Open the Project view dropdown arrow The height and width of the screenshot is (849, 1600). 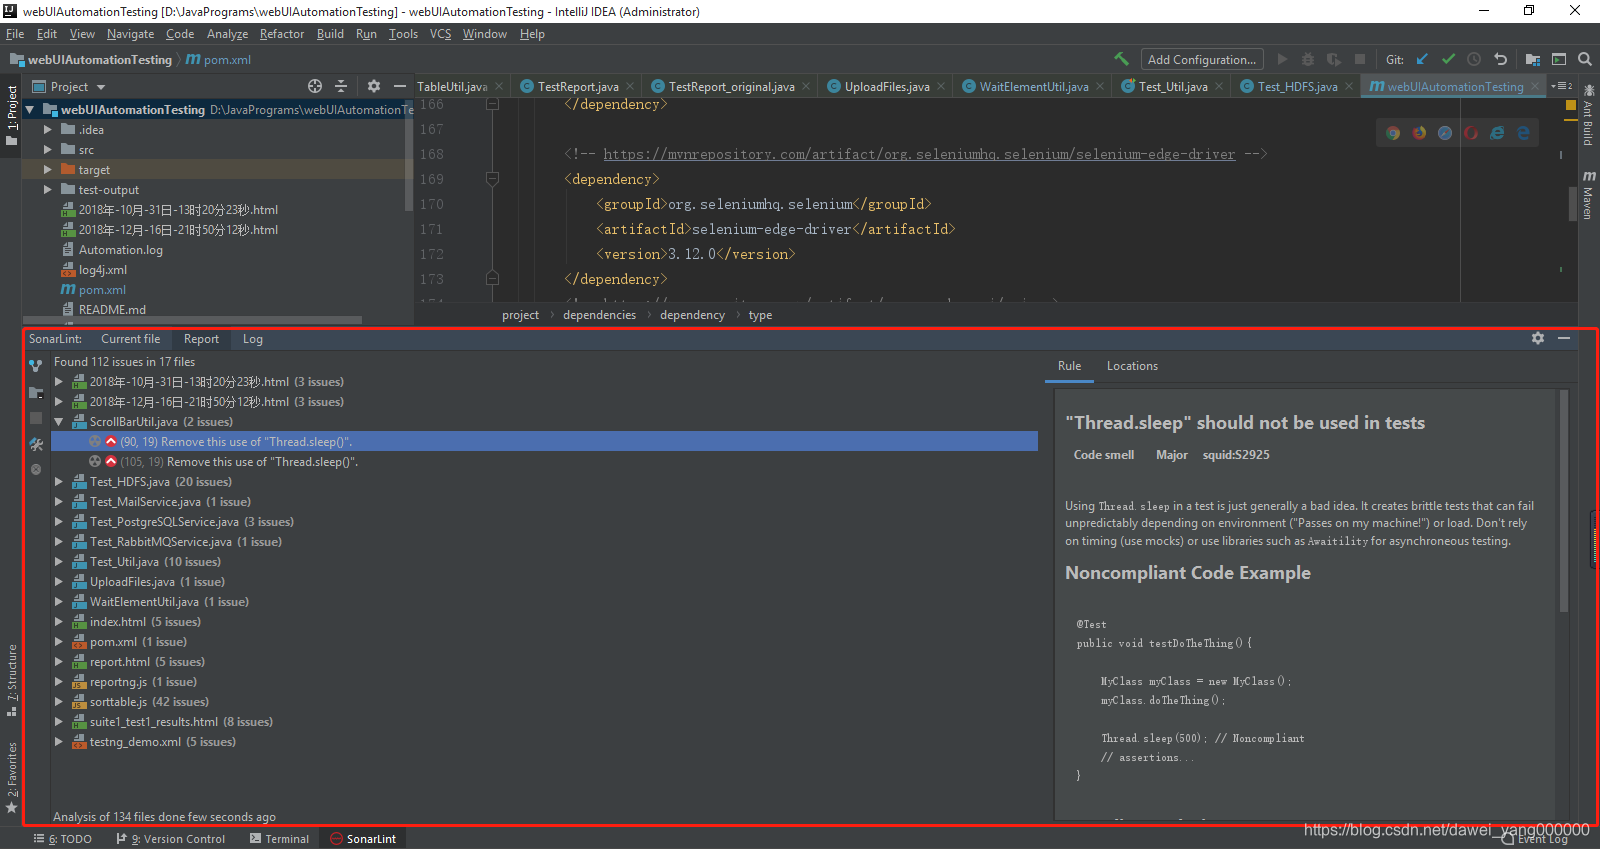(x=101, y=87)
